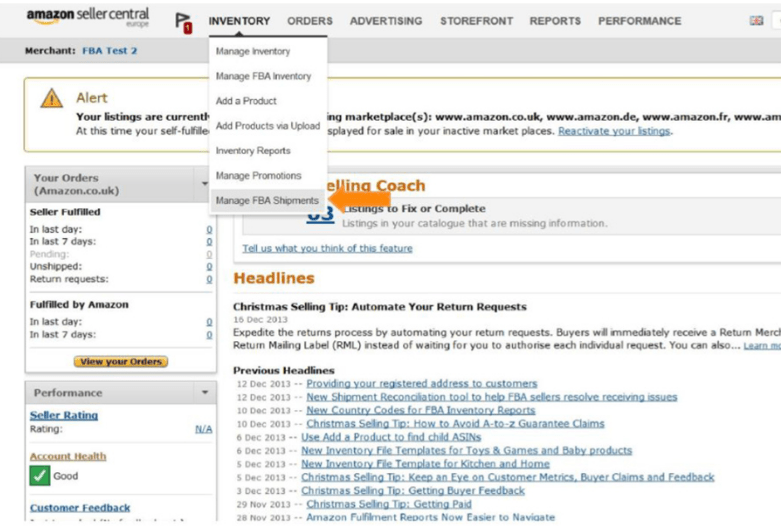Viewport: 782px width, 526px height.
Task: Open Fulfilment Reports Easier to Navigate headline
Action: pos(430,518)
